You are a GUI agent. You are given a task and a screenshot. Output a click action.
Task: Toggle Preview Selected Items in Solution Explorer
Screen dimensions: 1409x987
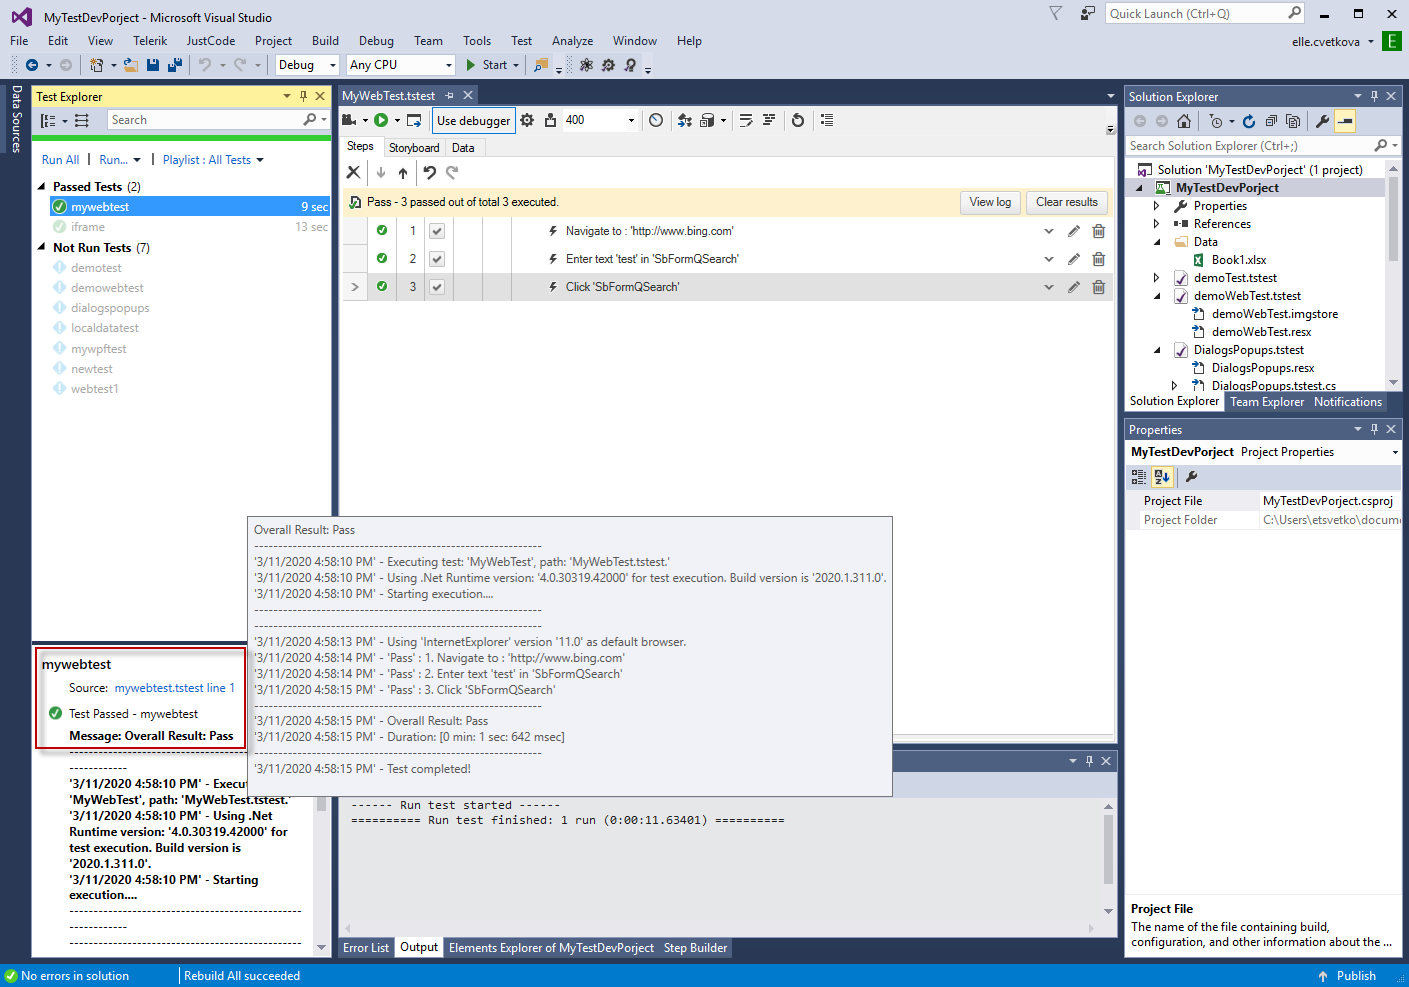click(1345, 121)
